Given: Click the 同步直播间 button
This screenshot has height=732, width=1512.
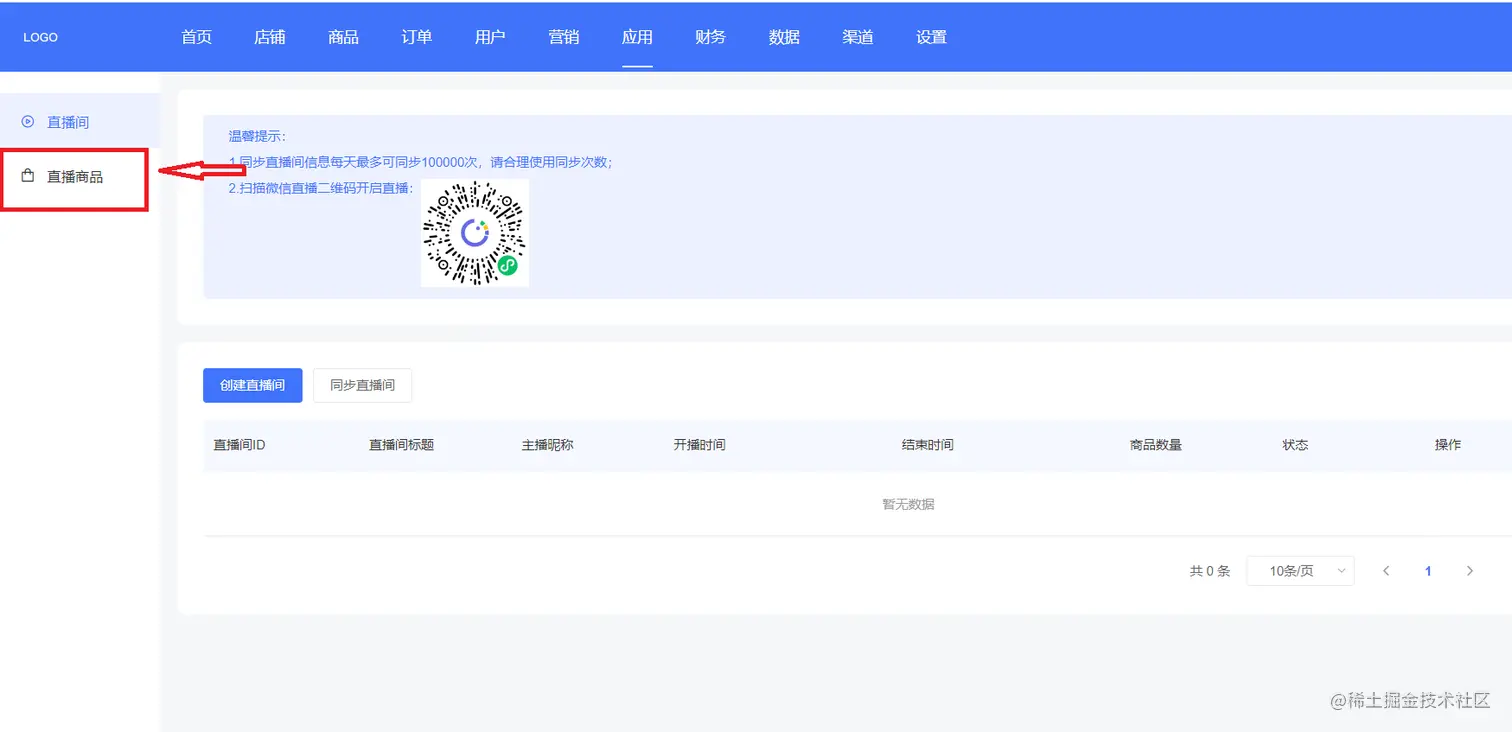Looking at the screenshot, I should pos(362,385).
